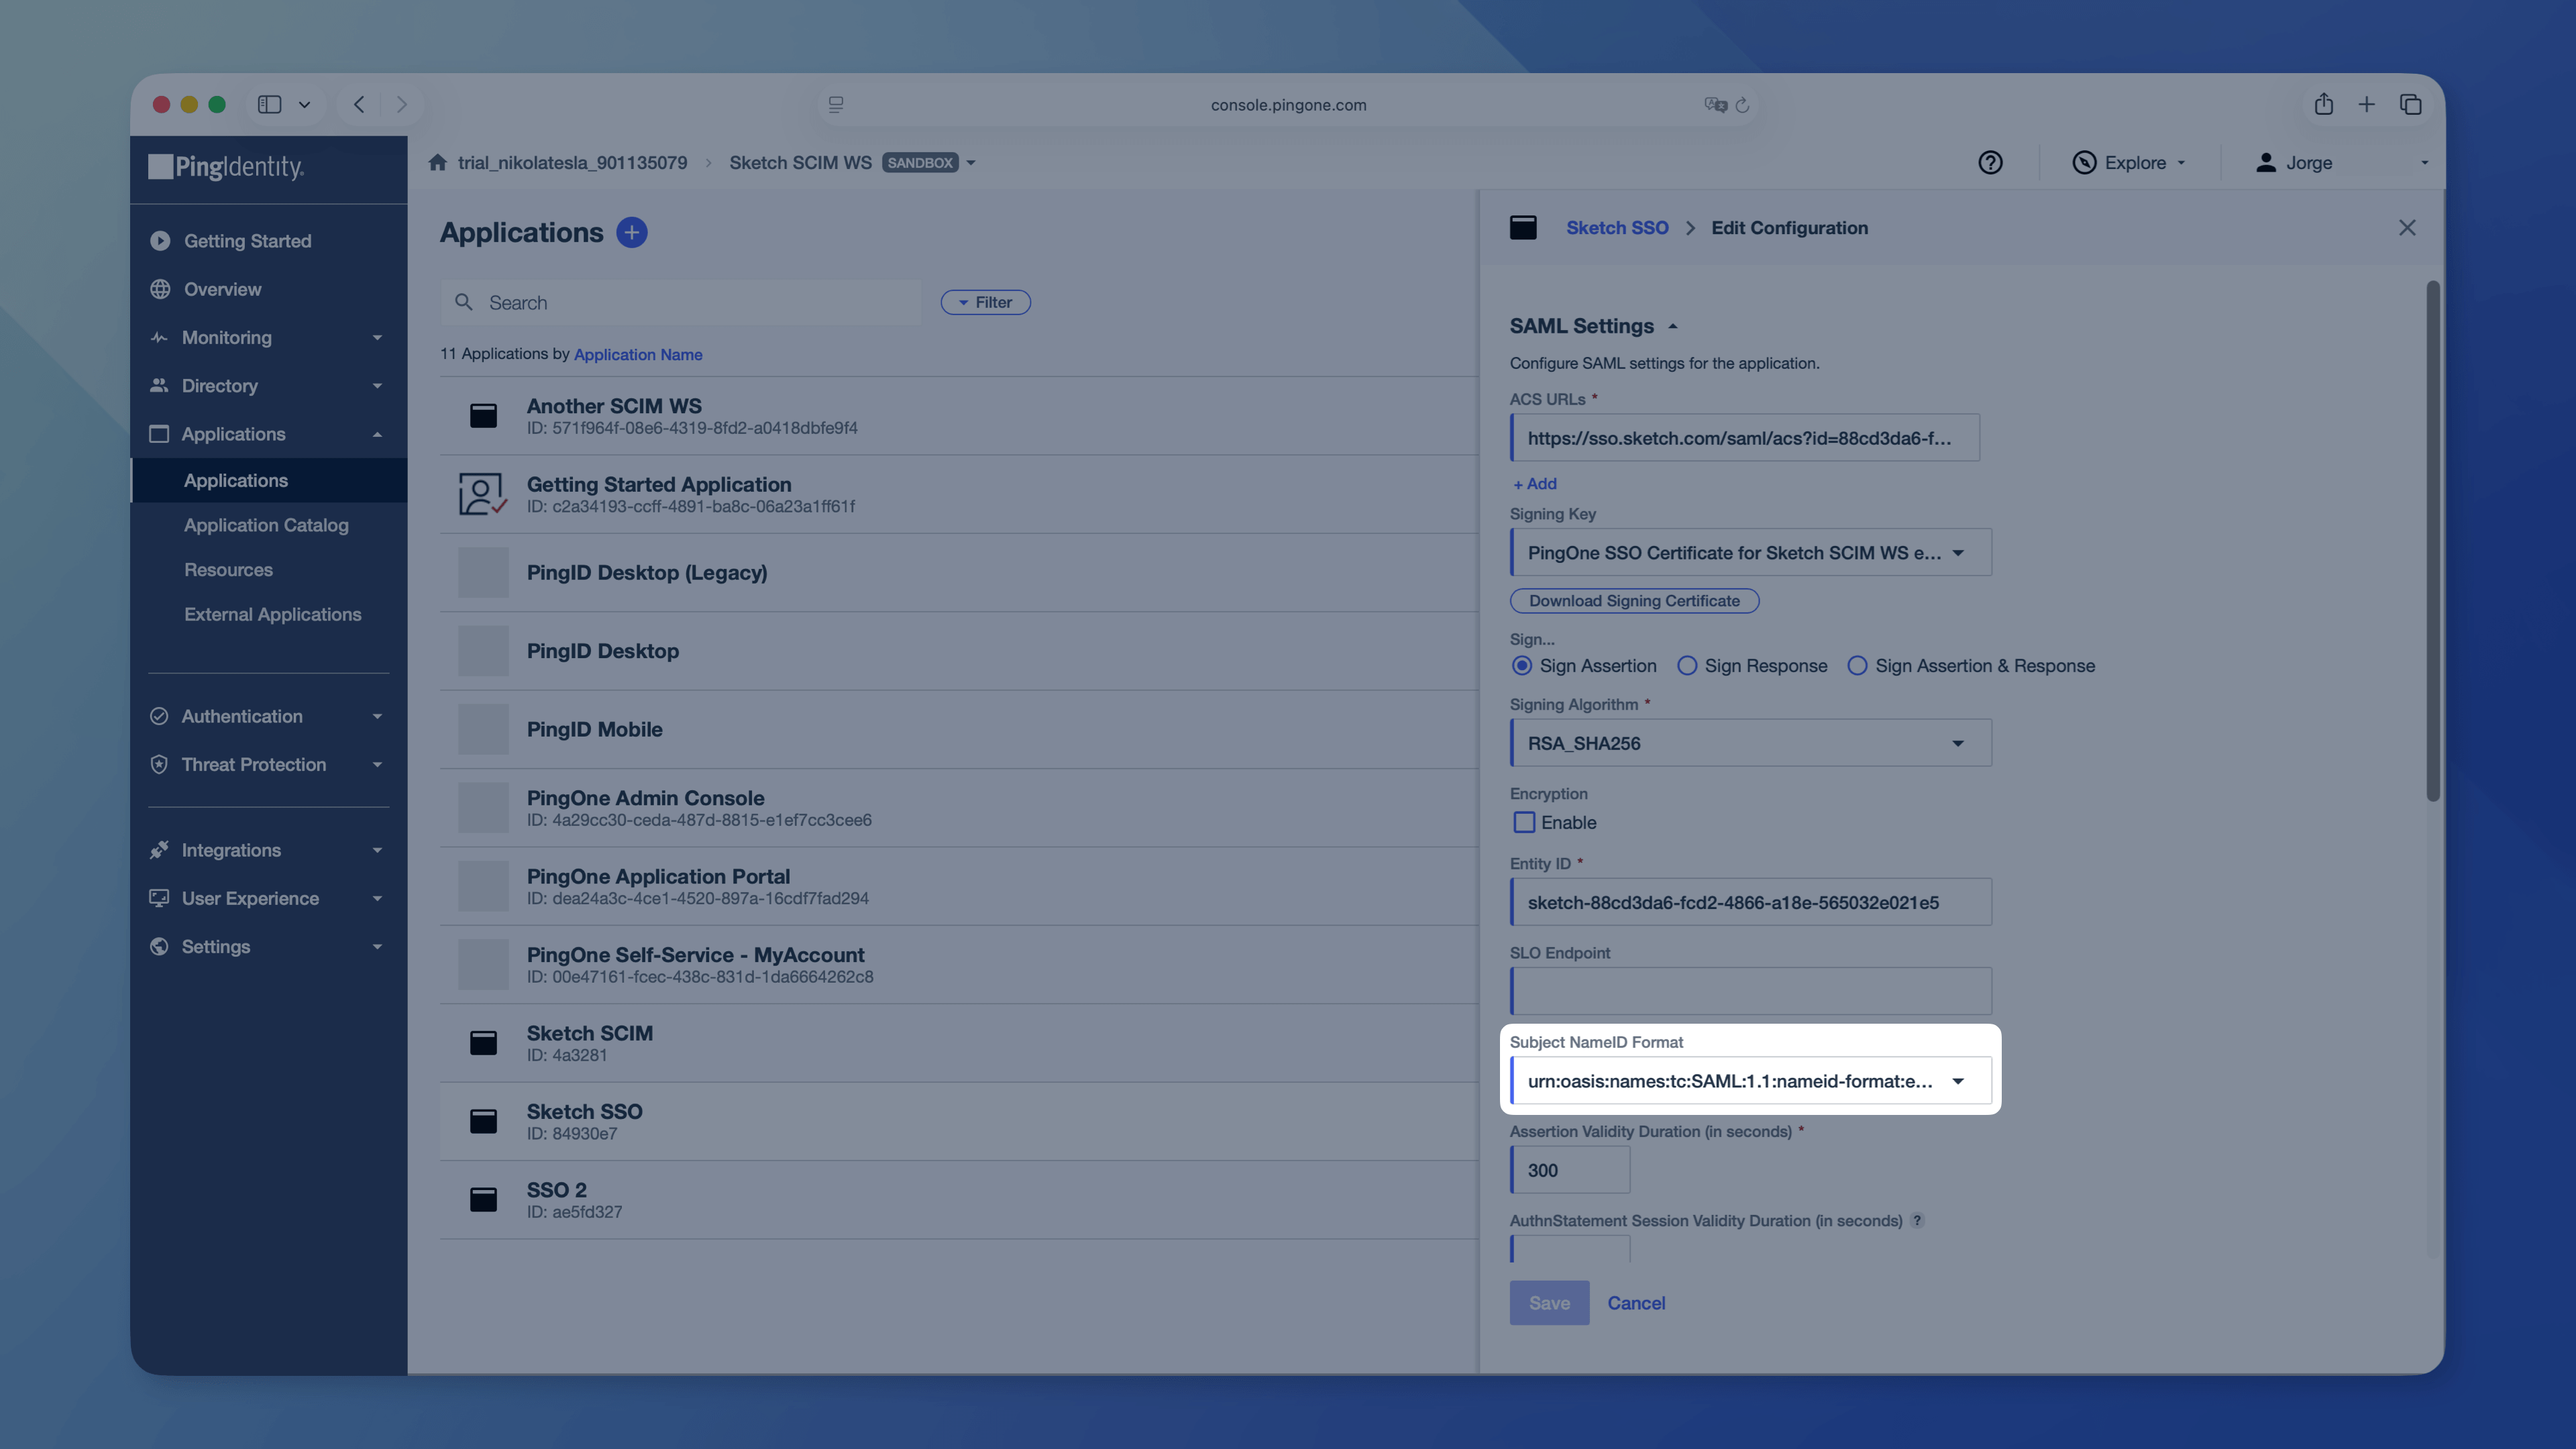Open Application Catalog in the sidebar

pyautogui.click(x=266, y=525)
